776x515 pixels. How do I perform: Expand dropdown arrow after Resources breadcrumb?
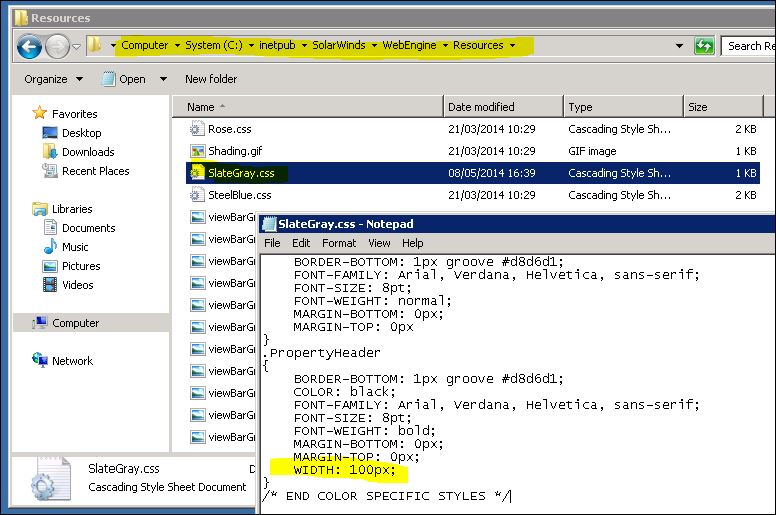pos(512,46)
